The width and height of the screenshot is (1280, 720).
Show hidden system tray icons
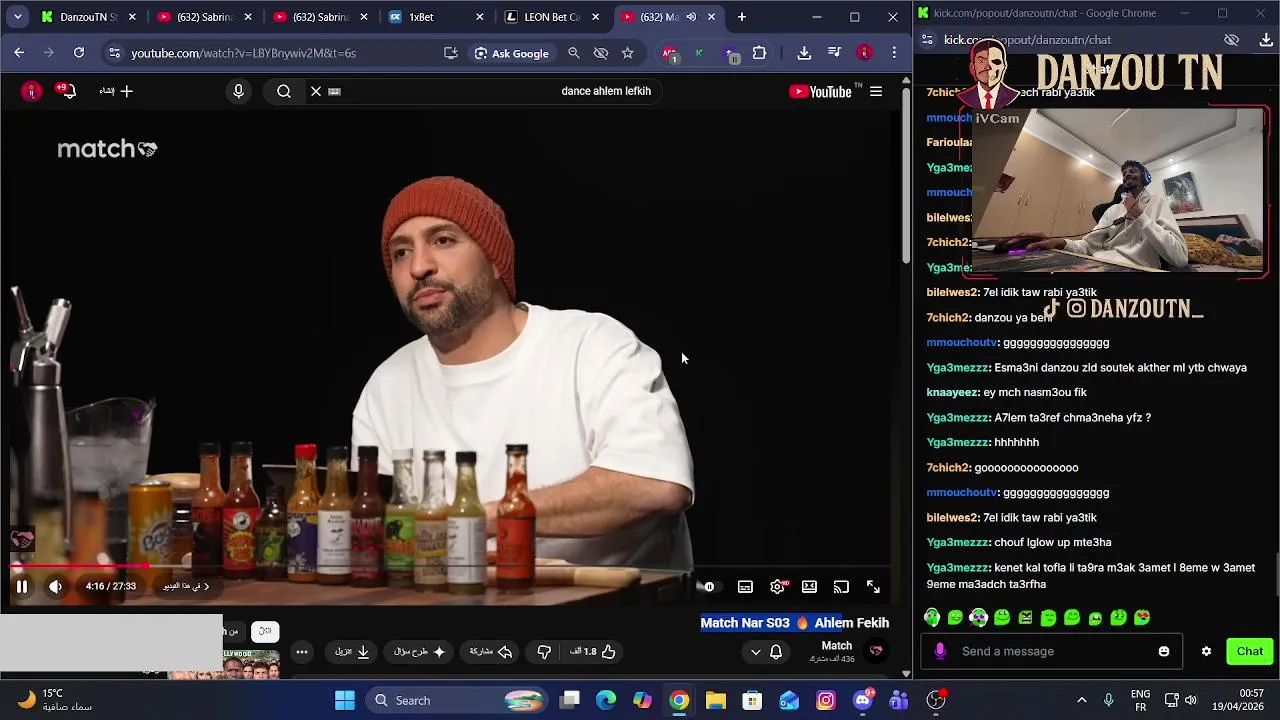click(x=1081, y=700)
